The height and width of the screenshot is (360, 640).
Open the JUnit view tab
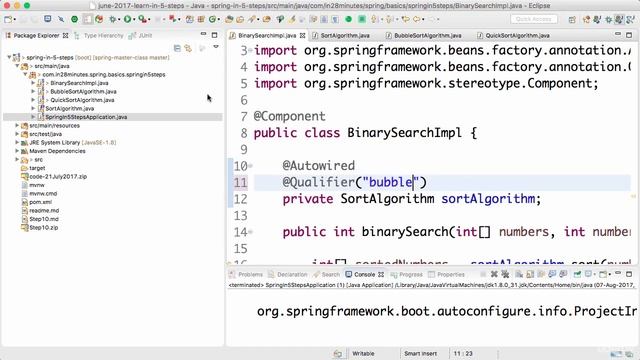140,36
